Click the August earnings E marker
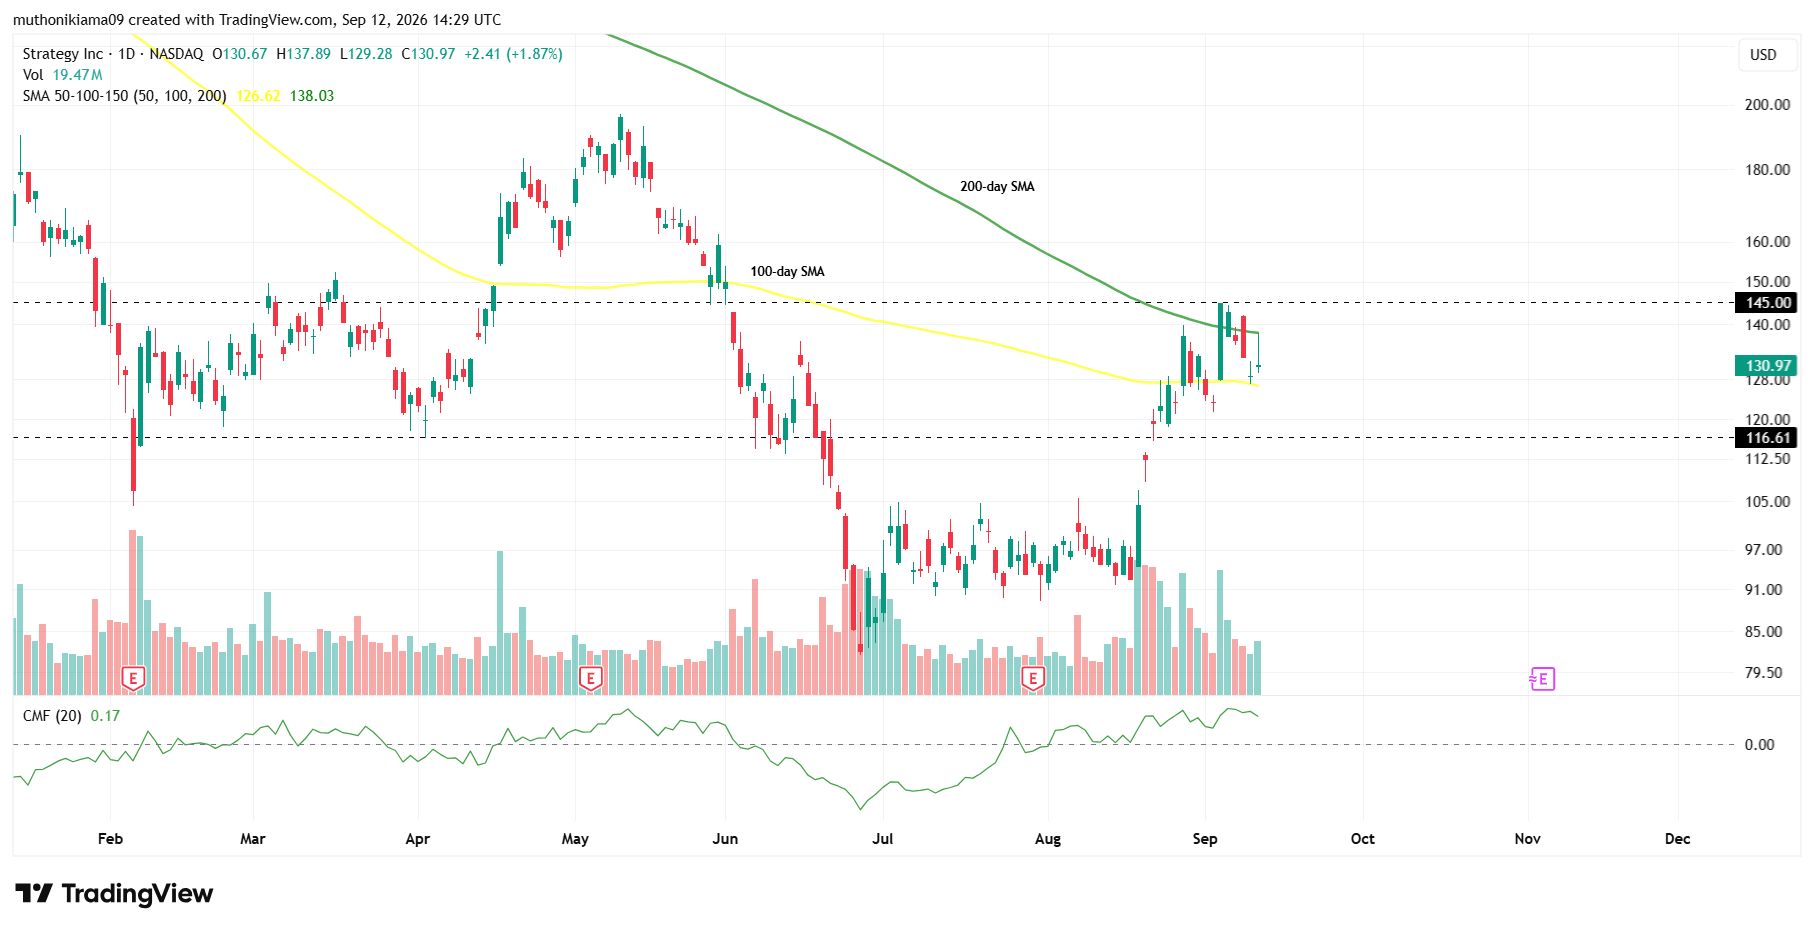 tap(1033, 679)
